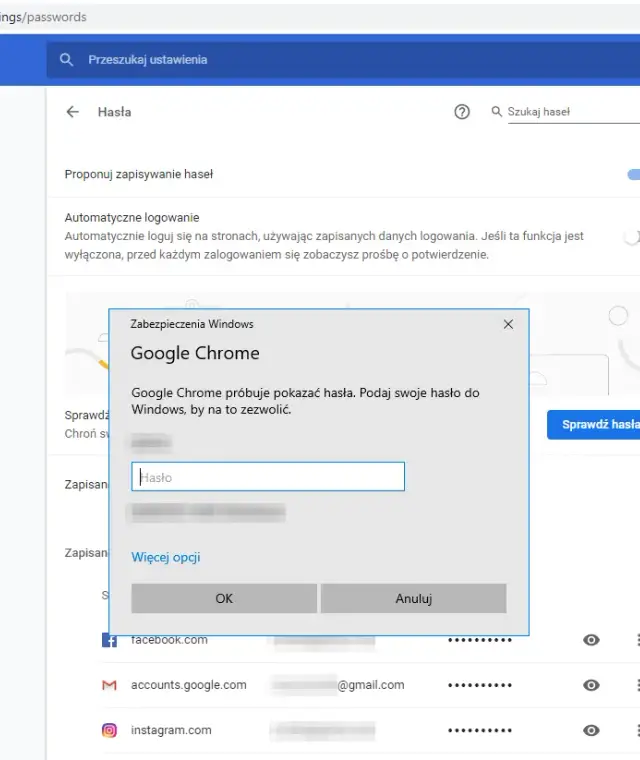Viewport: 640px width, 760px height.
Task: Click the Sprawdź hasła button
Action: coord(593,425)
